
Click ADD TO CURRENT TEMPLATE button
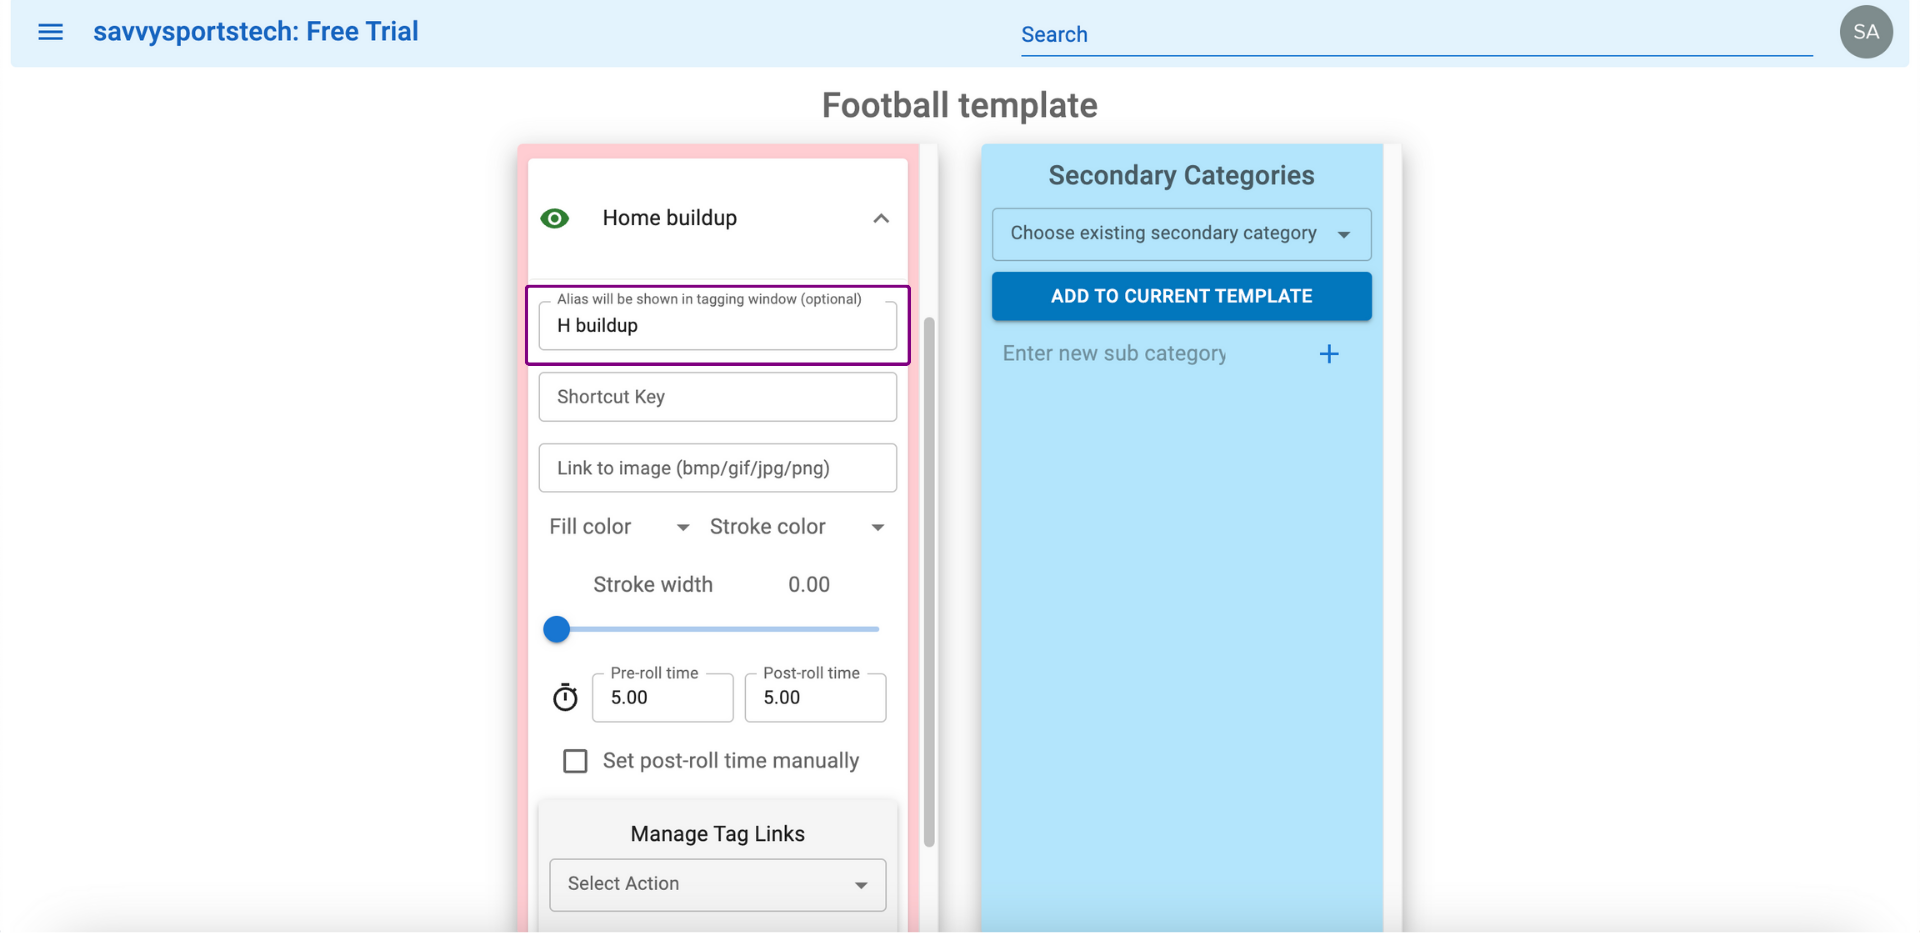pos(1182,296)
